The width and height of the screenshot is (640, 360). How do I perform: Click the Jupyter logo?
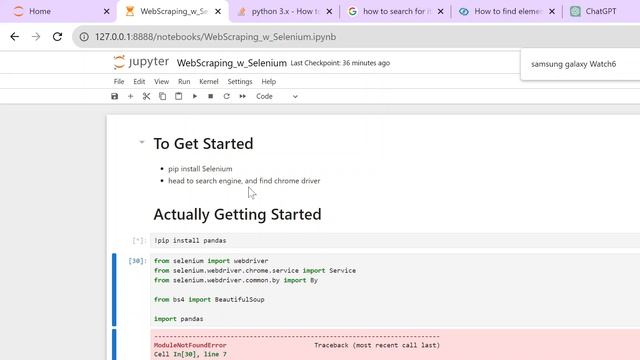(x=141, y=62)
